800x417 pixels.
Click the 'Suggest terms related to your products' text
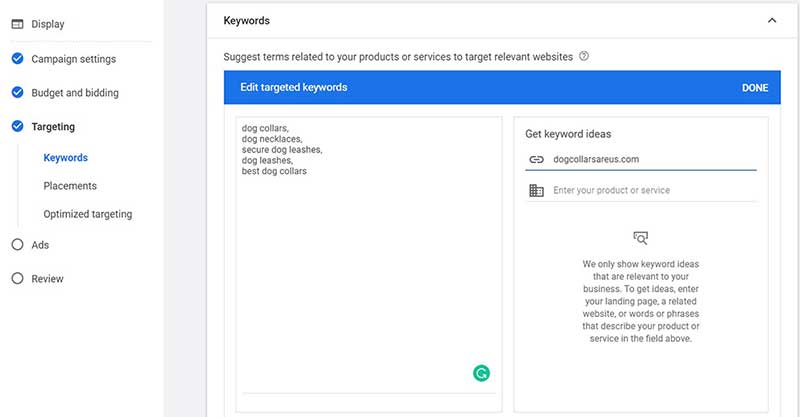398,57
